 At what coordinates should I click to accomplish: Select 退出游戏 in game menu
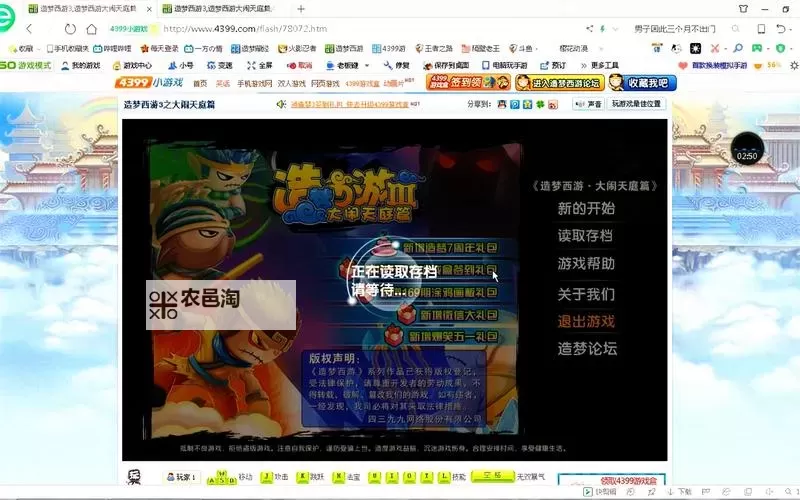coord(586,321)
